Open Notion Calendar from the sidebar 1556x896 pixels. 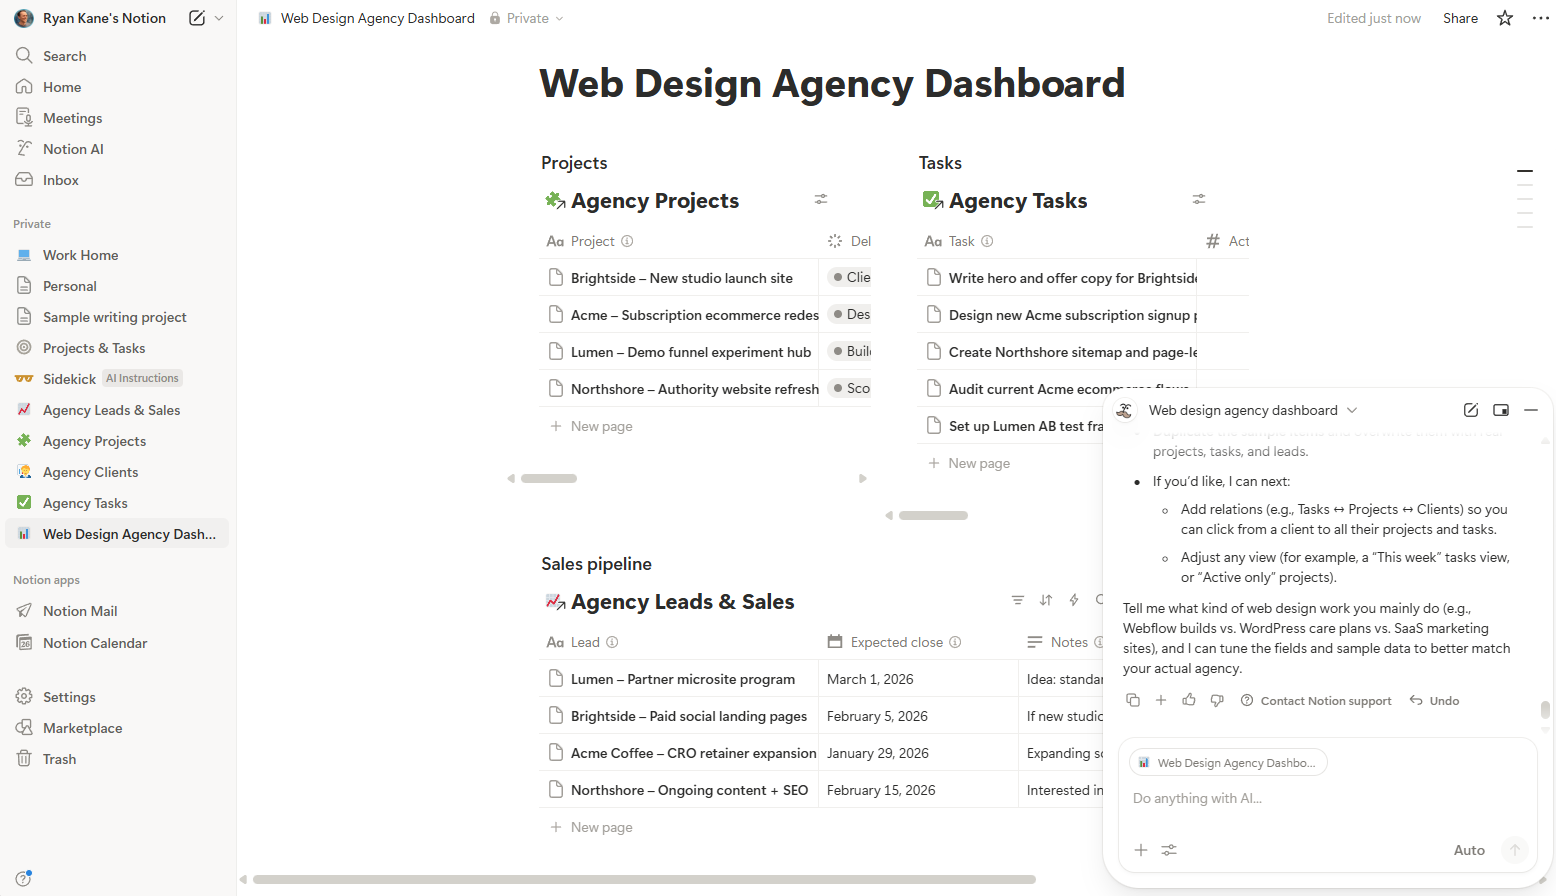[x=94, y=642]
